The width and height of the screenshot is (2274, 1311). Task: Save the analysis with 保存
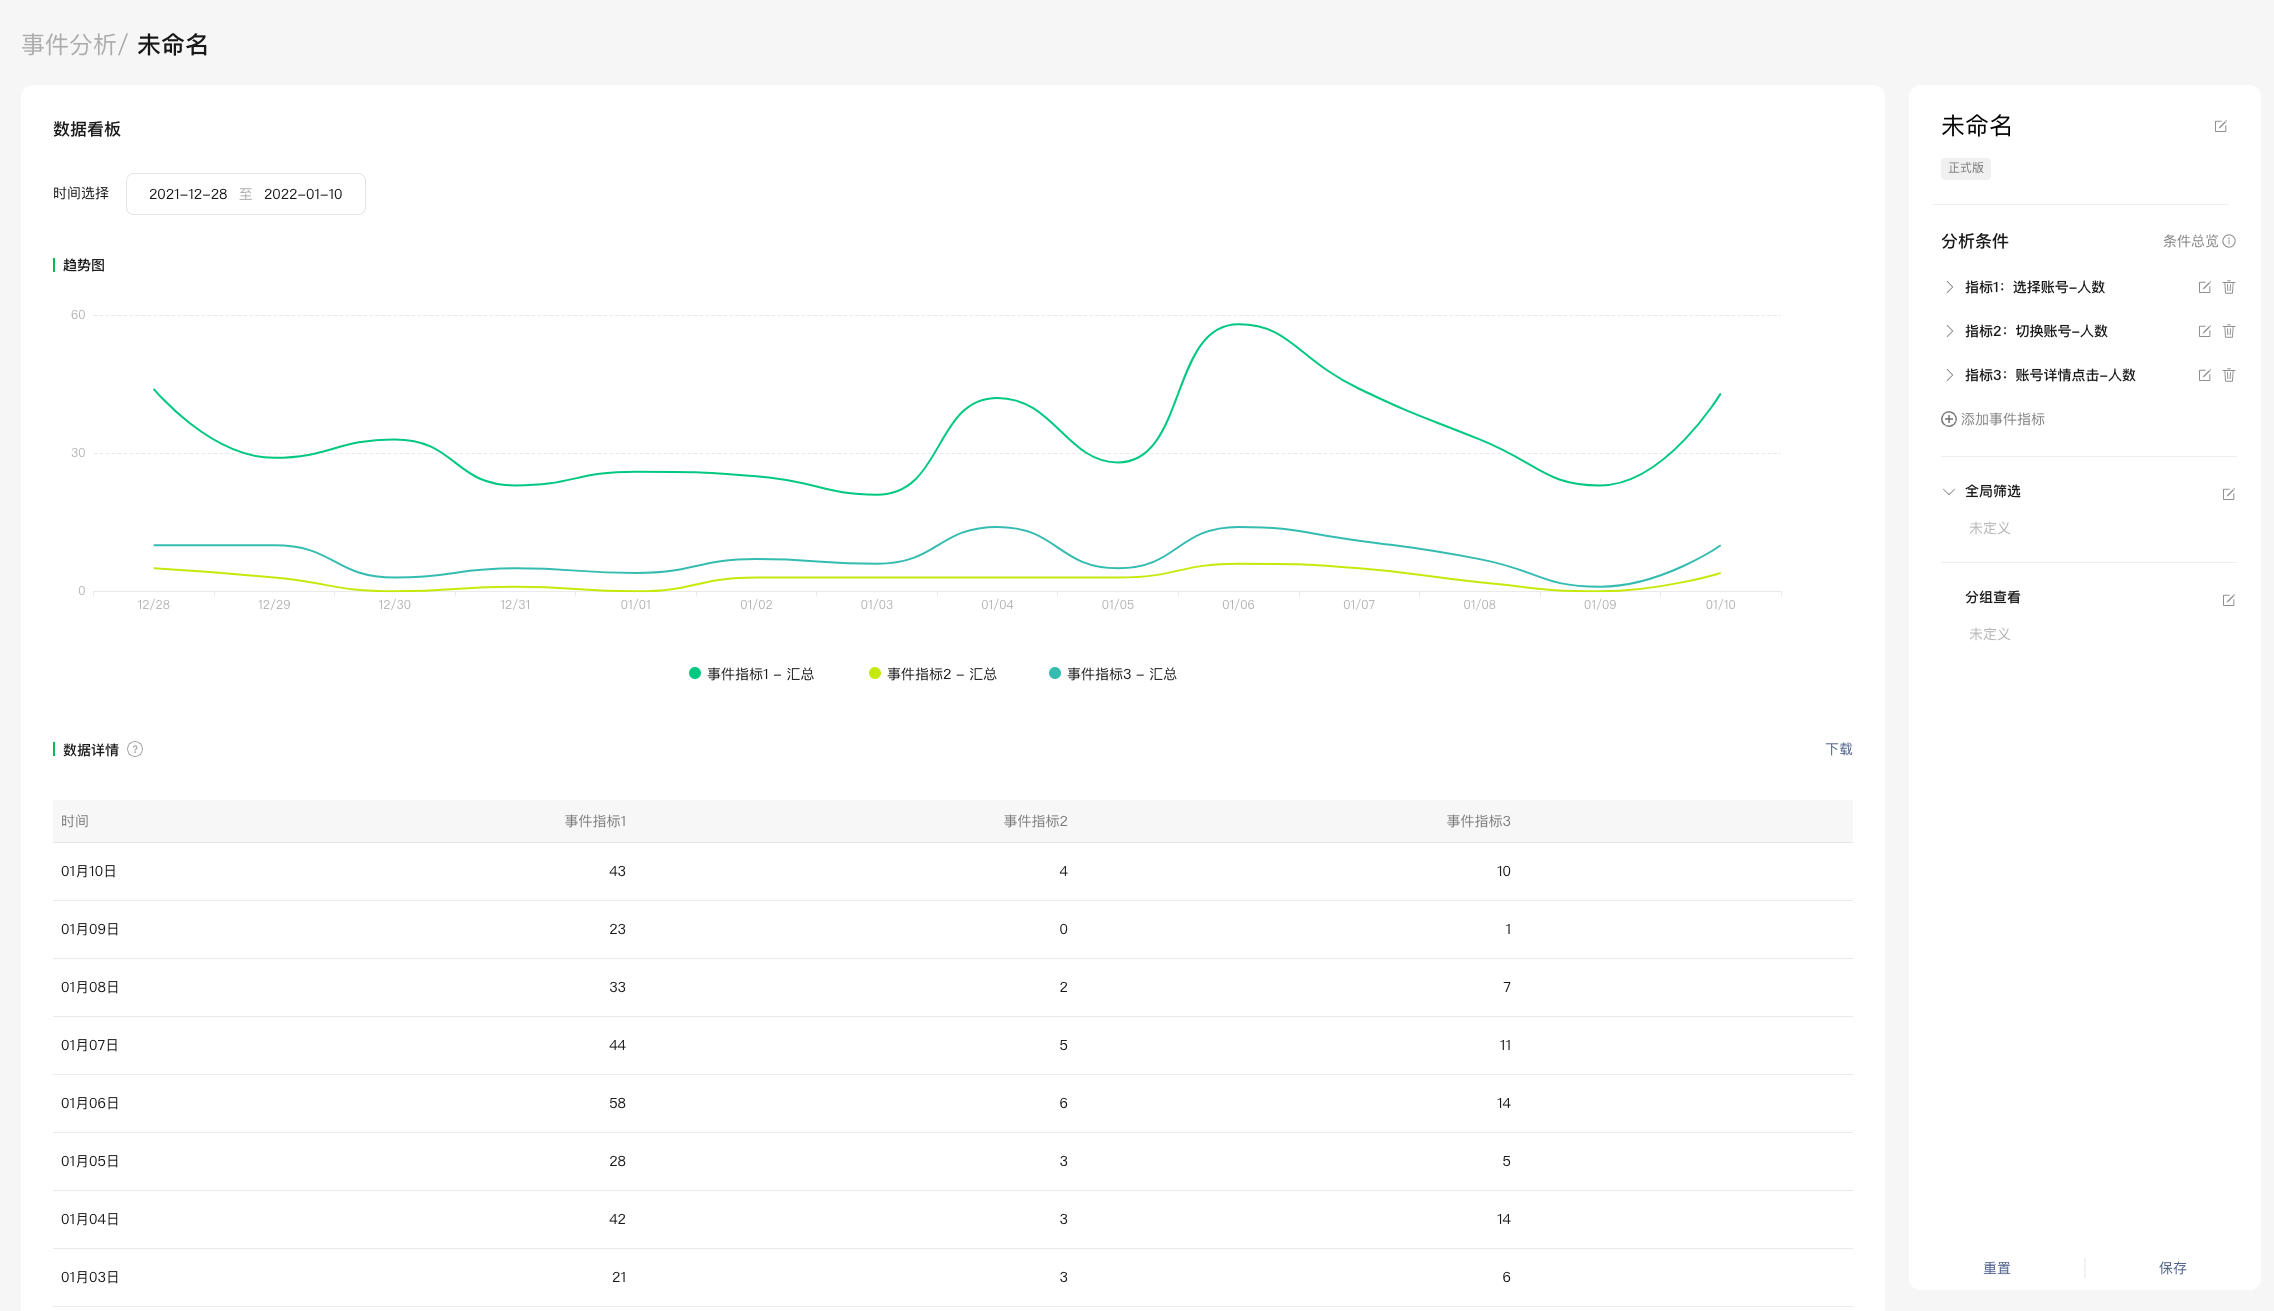tap(2173, 1268)
